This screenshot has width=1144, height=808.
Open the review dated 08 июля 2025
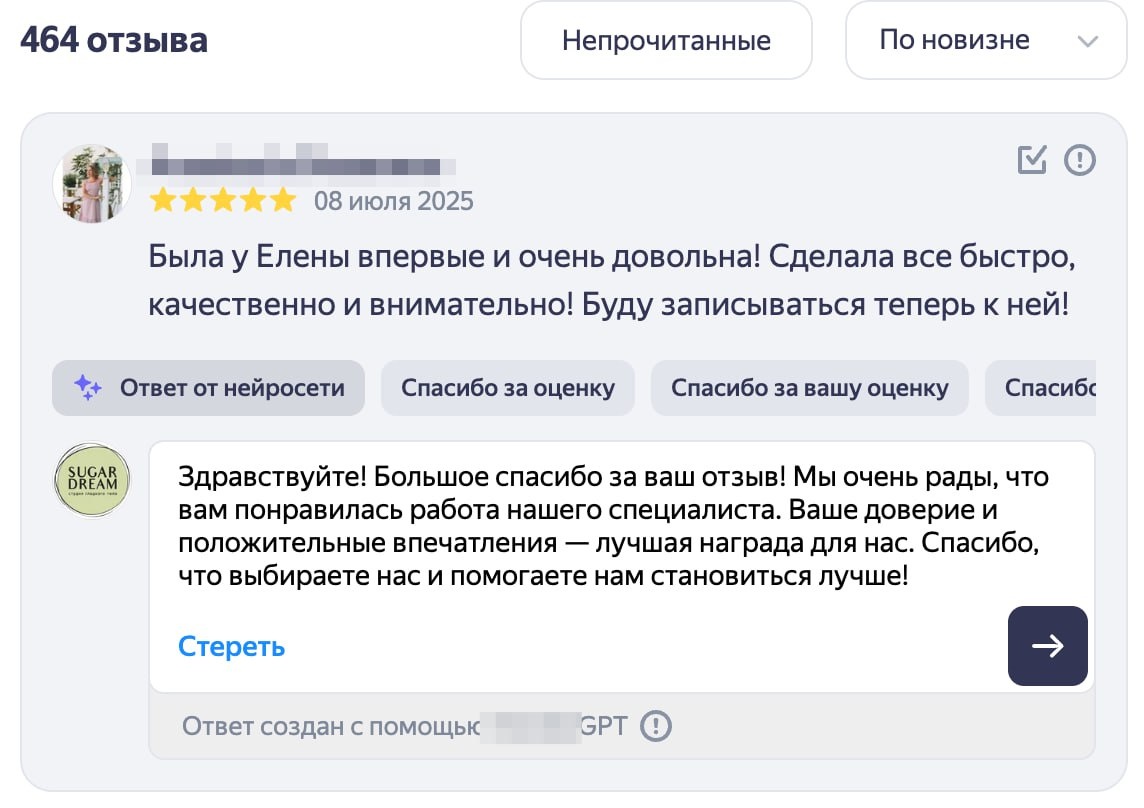click(395, 200)
